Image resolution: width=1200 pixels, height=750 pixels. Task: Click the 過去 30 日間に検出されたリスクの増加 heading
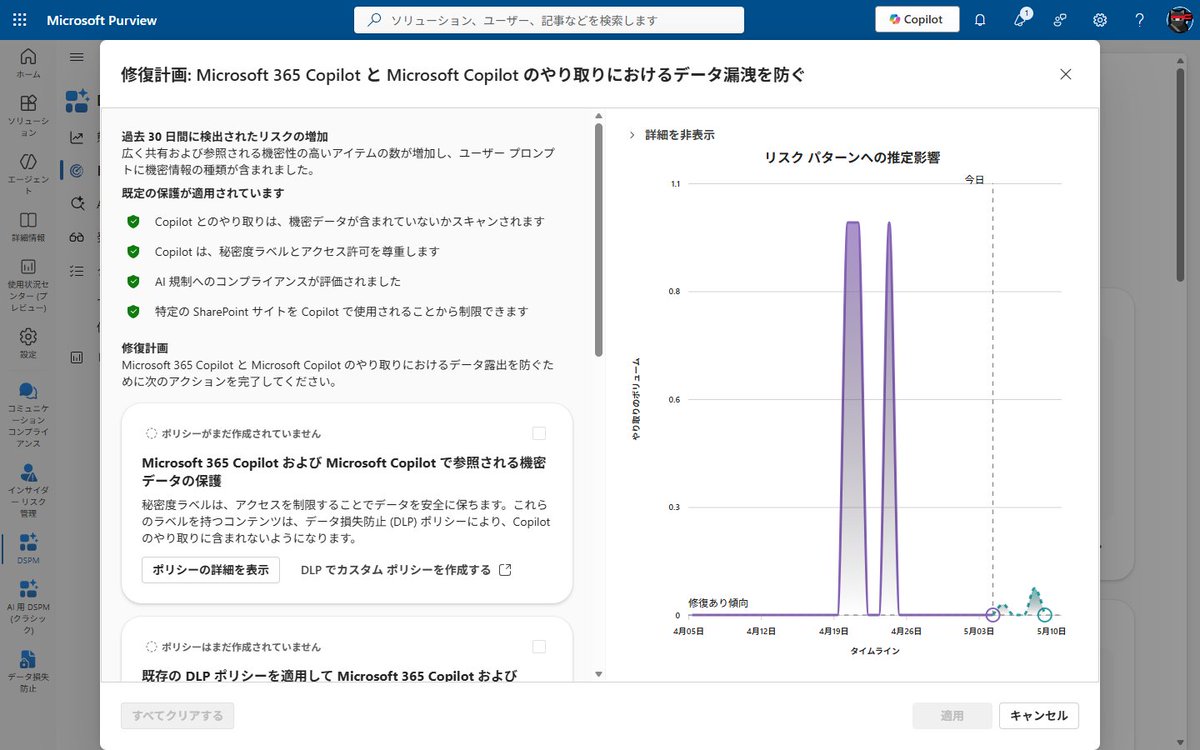pos(225,136)
